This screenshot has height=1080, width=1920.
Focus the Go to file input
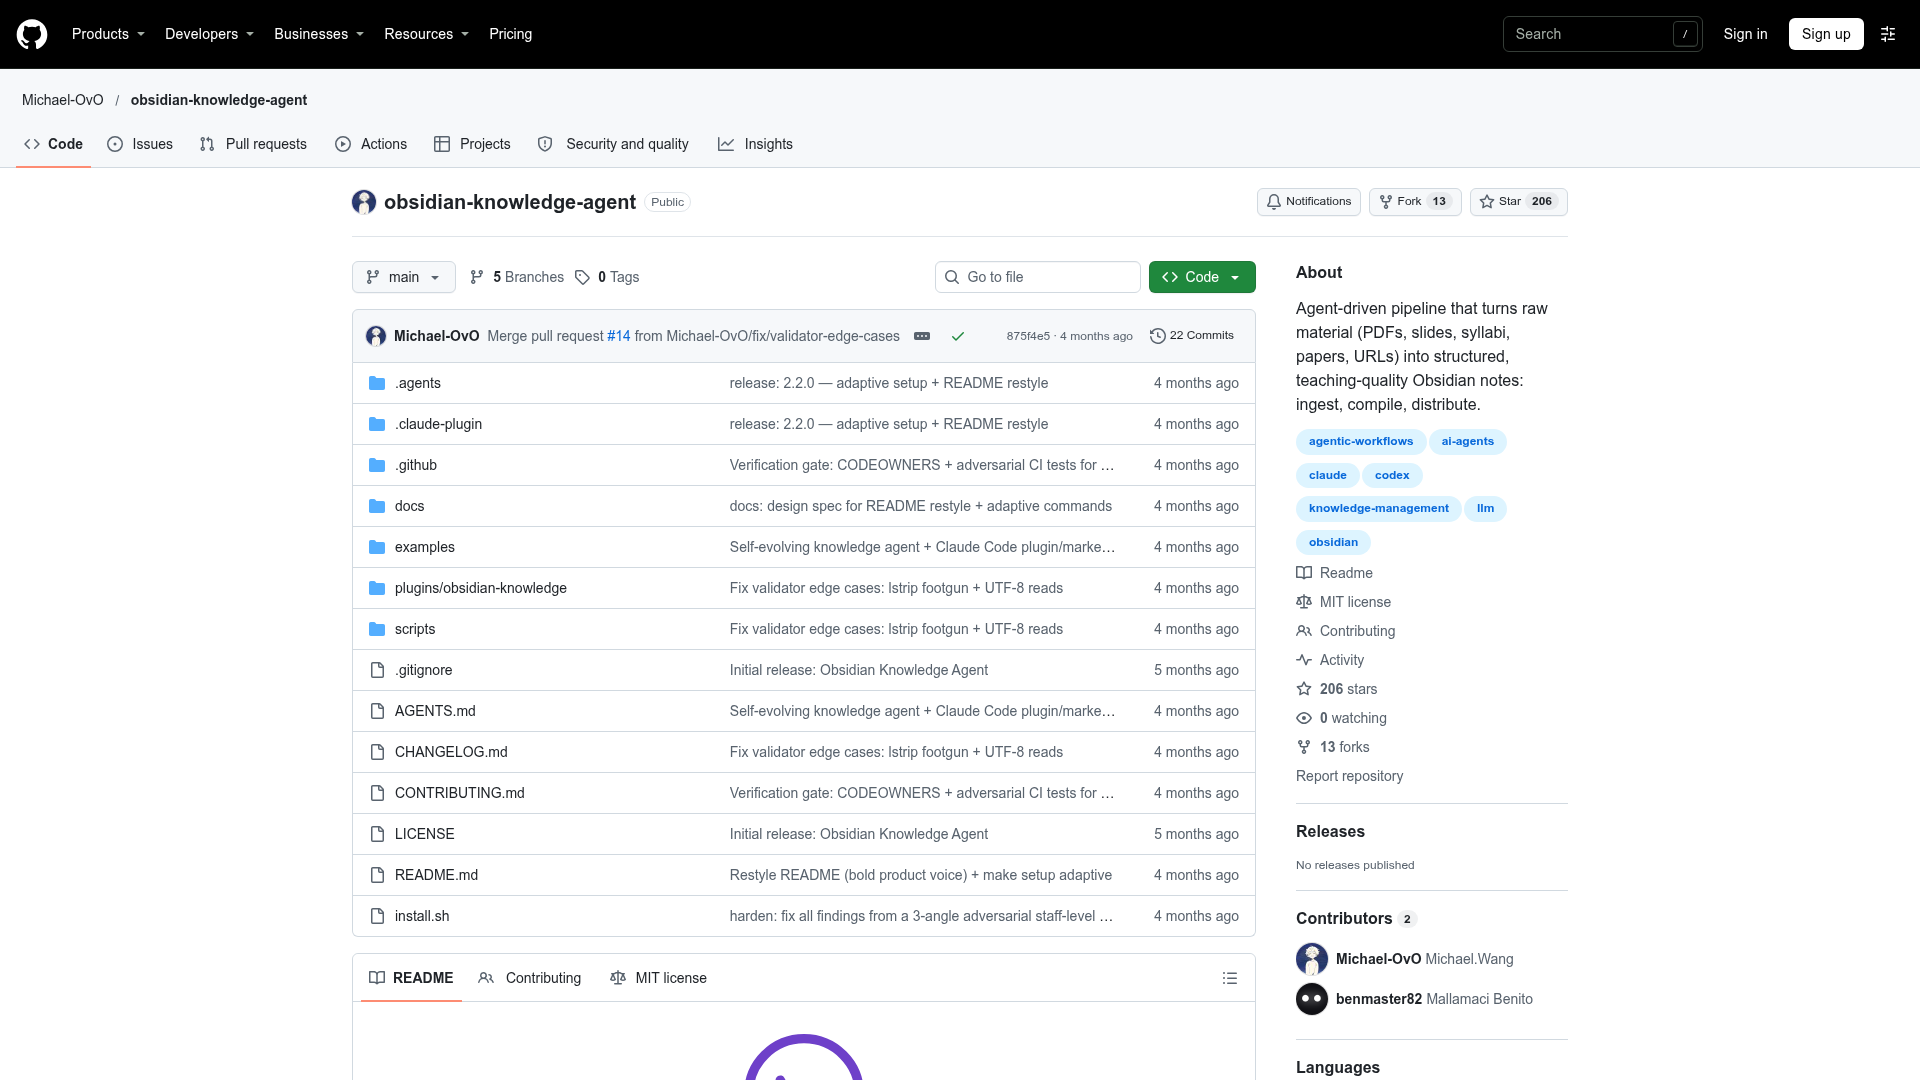[1038, 277]
